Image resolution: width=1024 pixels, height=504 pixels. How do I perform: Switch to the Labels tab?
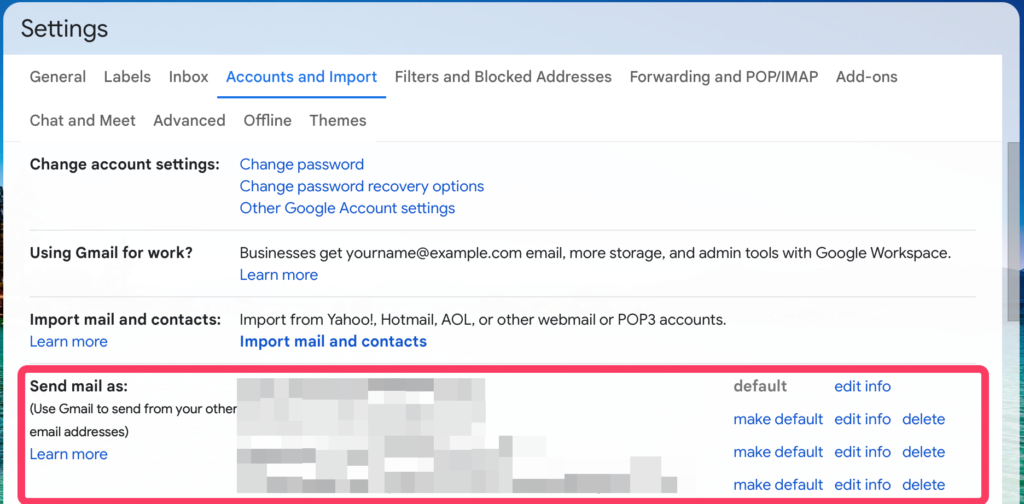pos(127,77)
